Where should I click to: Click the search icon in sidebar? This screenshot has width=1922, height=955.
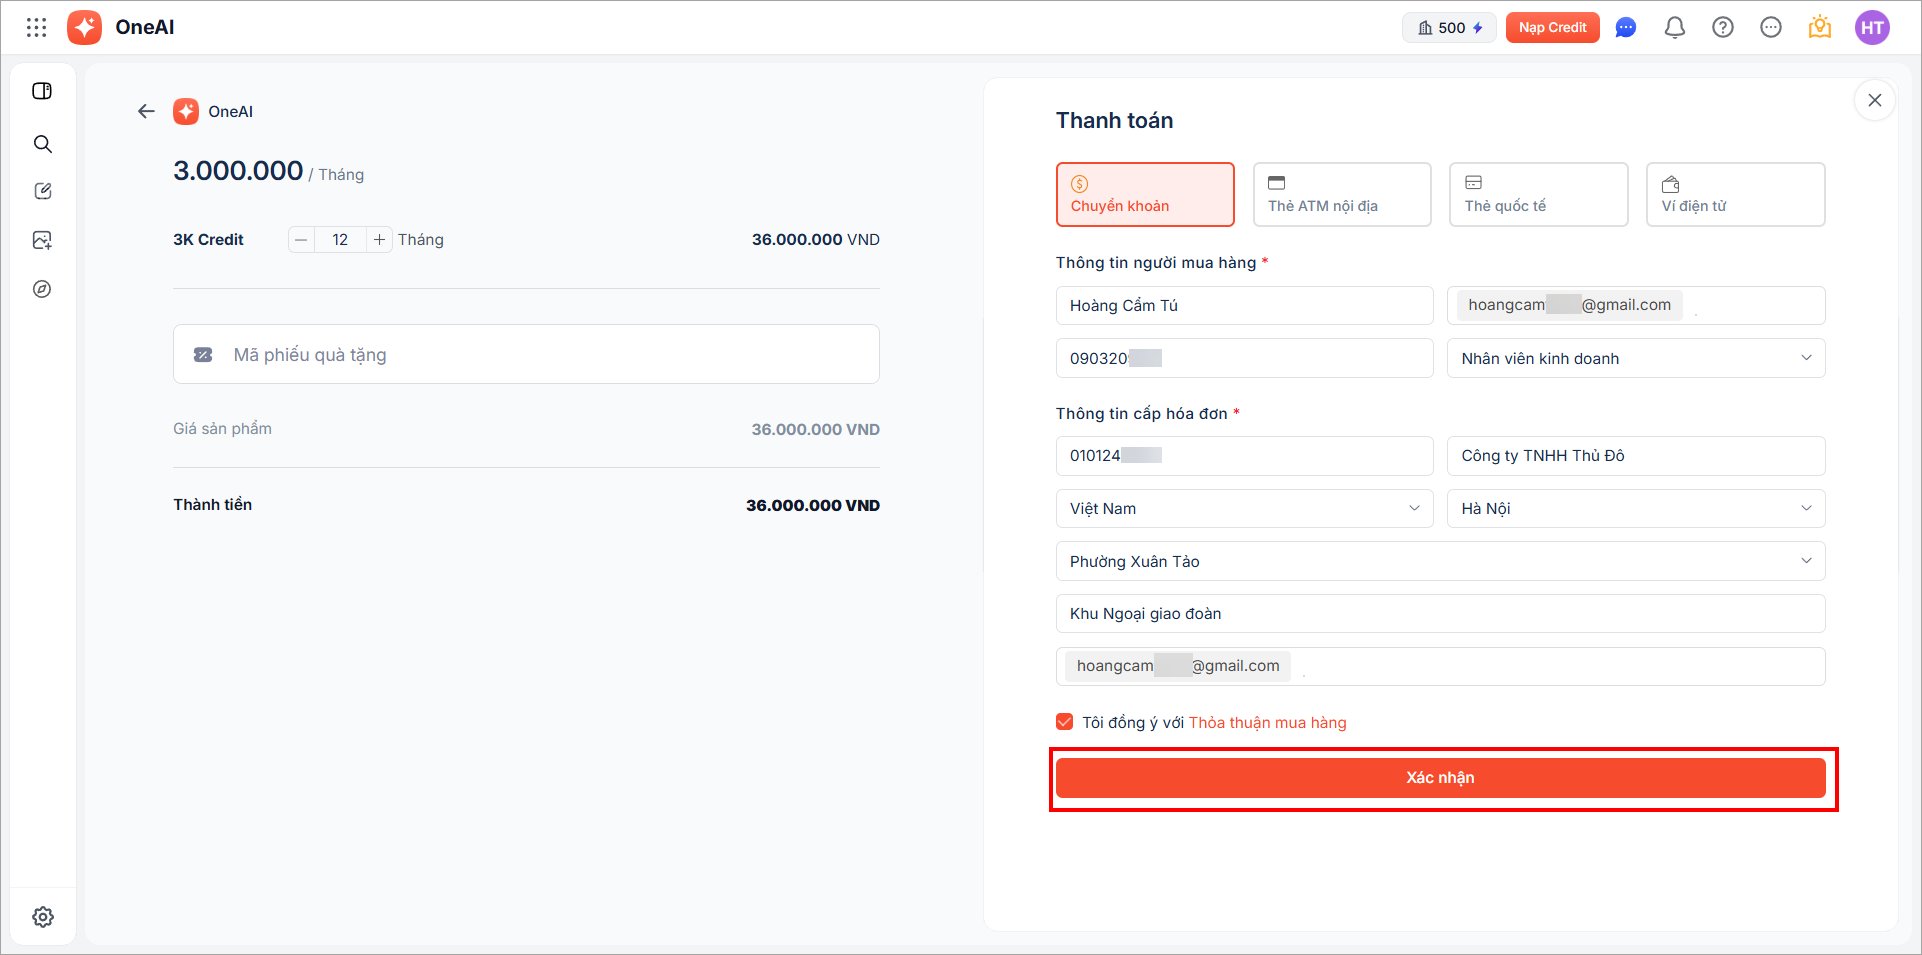click(x=42, y=144)
